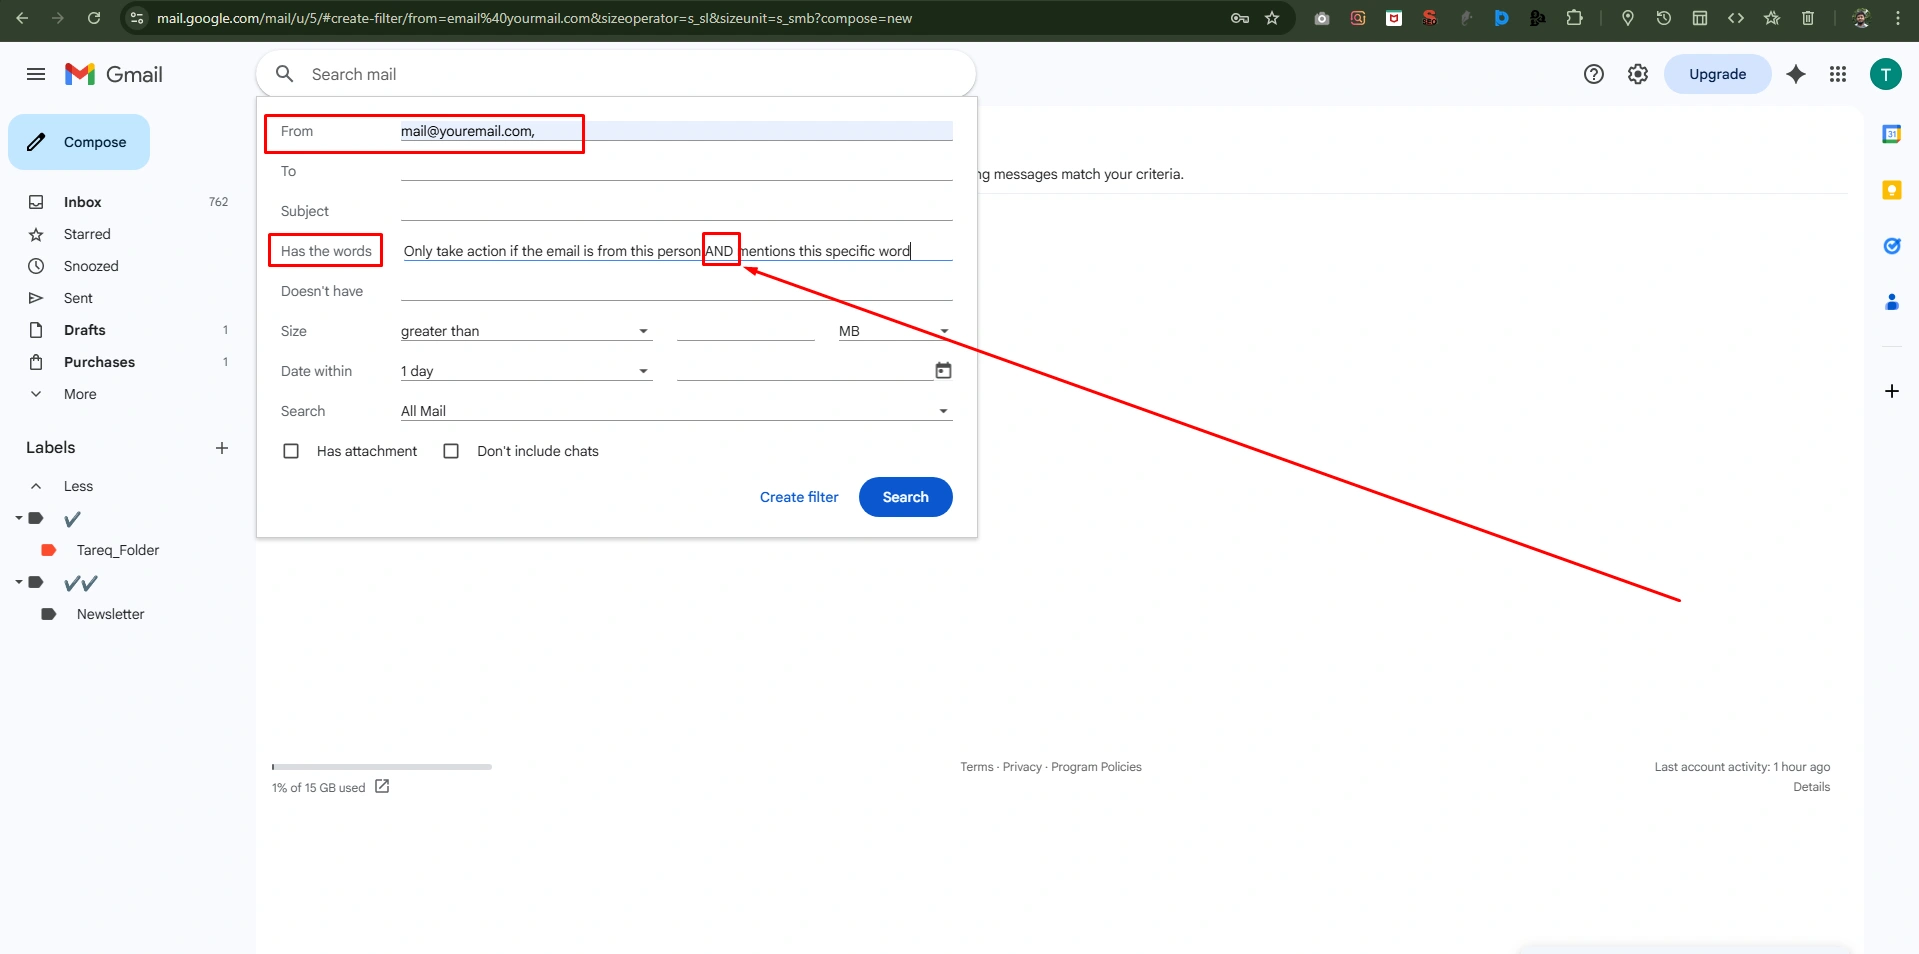Open the account avatar T
This screenshot has width=1919, height=954.
click(1886, 74)
